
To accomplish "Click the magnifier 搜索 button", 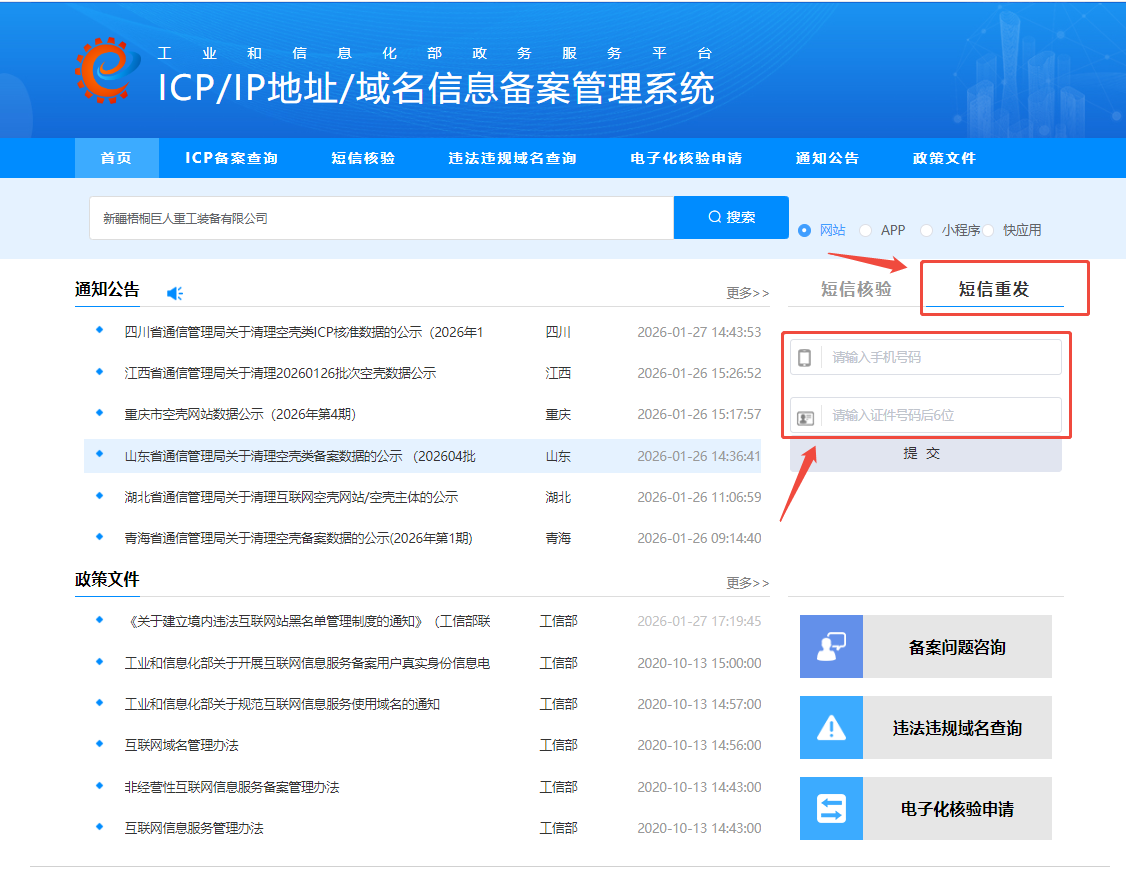I will tap(731, 217).
